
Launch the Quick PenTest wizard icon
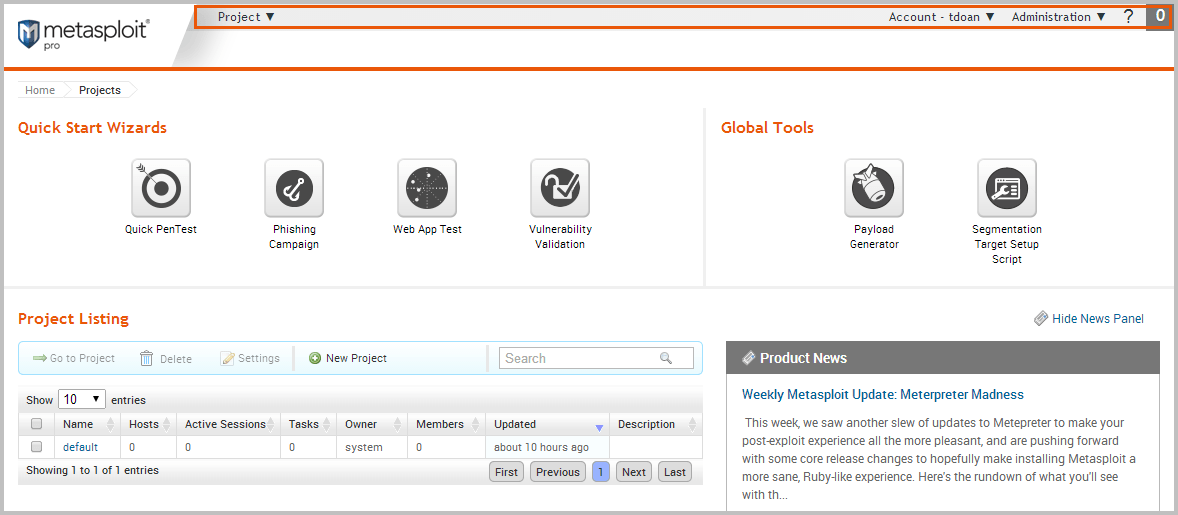point(161,188)
